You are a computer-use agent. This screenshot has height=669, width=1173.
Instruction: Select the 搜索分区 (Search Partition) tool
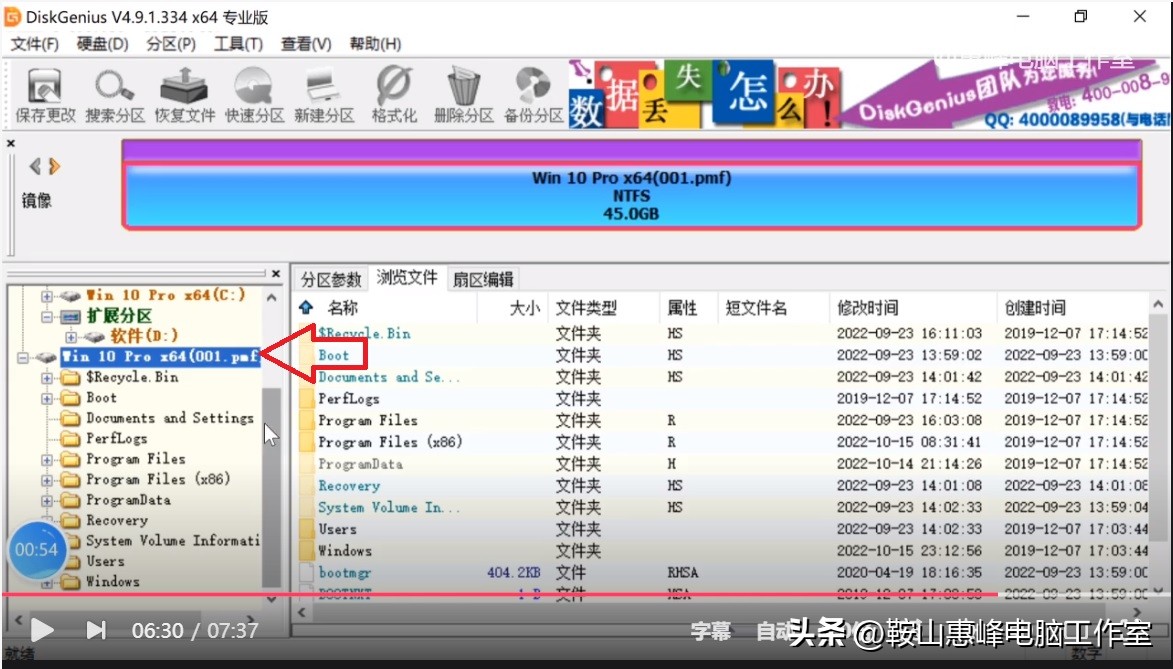[113, 90]
